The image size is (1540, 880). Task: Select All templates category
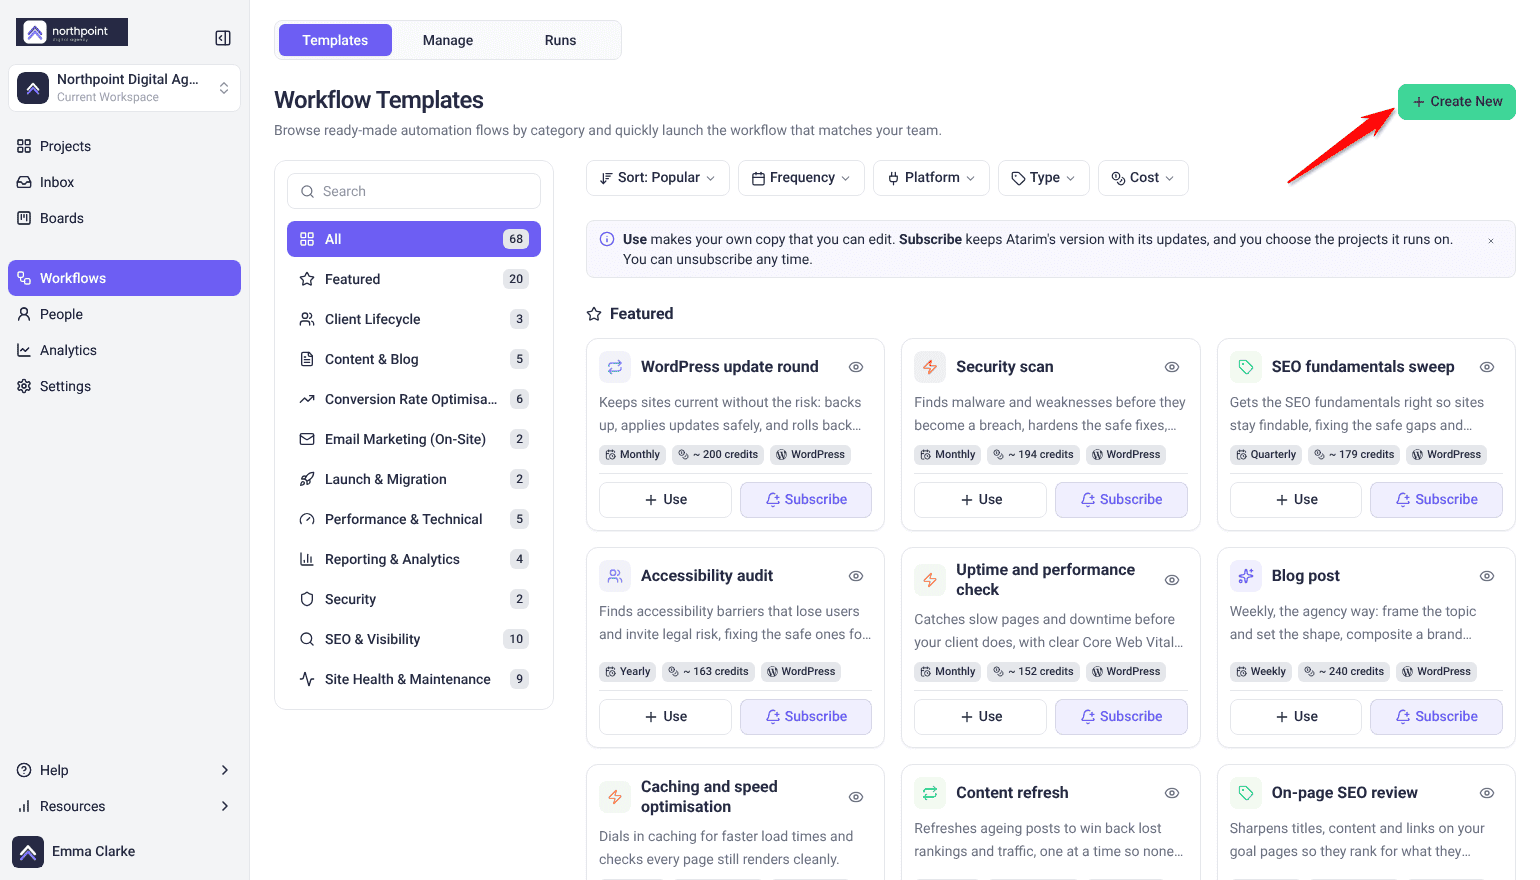tap(414, 239)
